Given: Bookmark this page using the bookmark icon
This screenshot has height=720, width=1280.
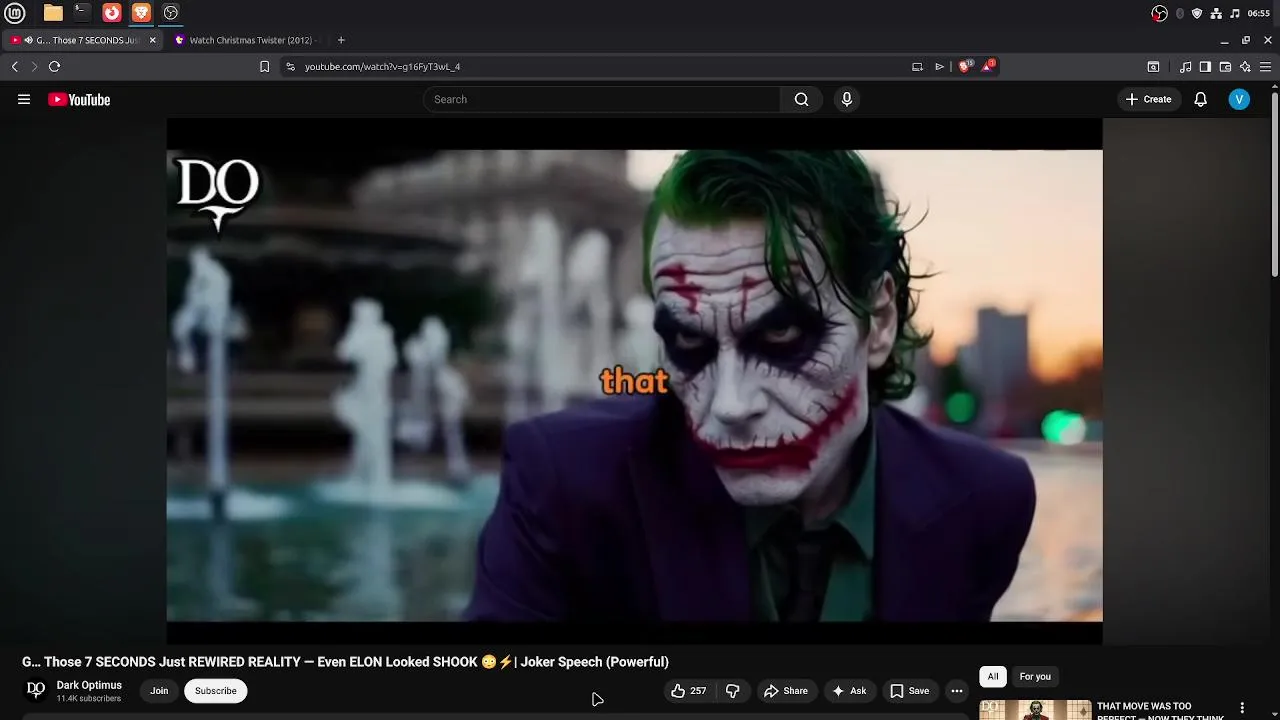Looking at the screenshot, I should click(x=264, y=67).
